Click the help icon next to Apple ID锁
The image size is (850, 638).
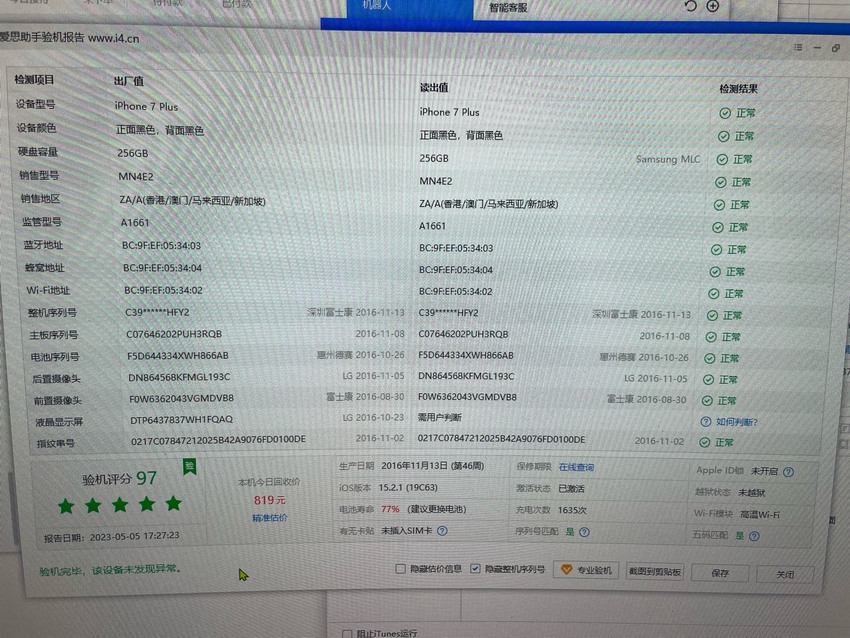pos(789,472)
